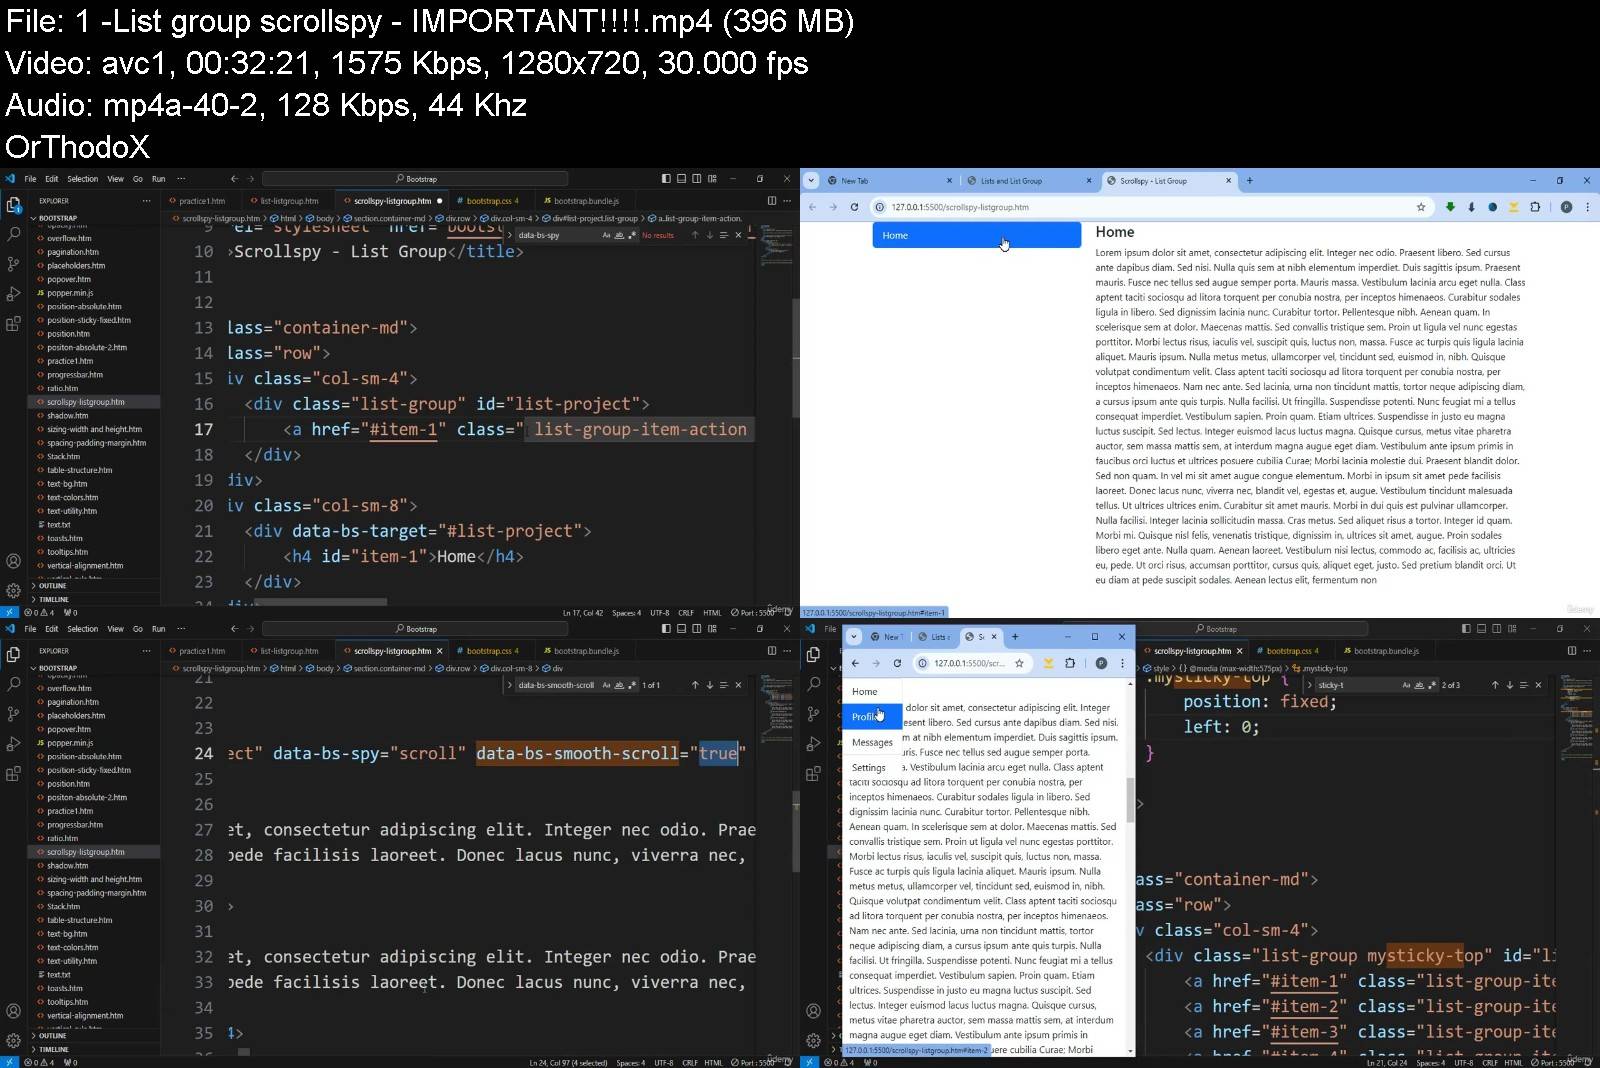Image resolution: width=1600 pixels, height=1068 pixels.
Task: Go to previous match in data-bs-spy find box
Action: tap(695, 235)
